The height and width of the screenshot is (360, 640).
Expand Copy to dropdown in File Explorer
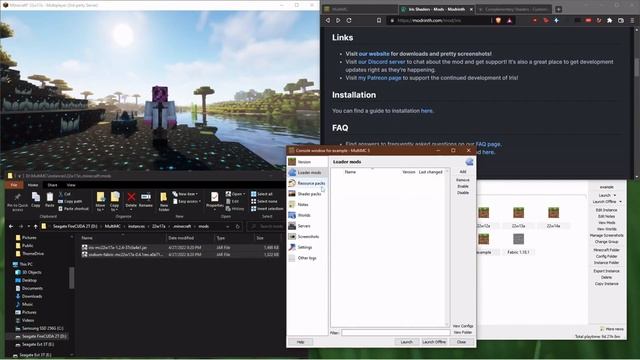pyautogui.click(x=114, y=208)
